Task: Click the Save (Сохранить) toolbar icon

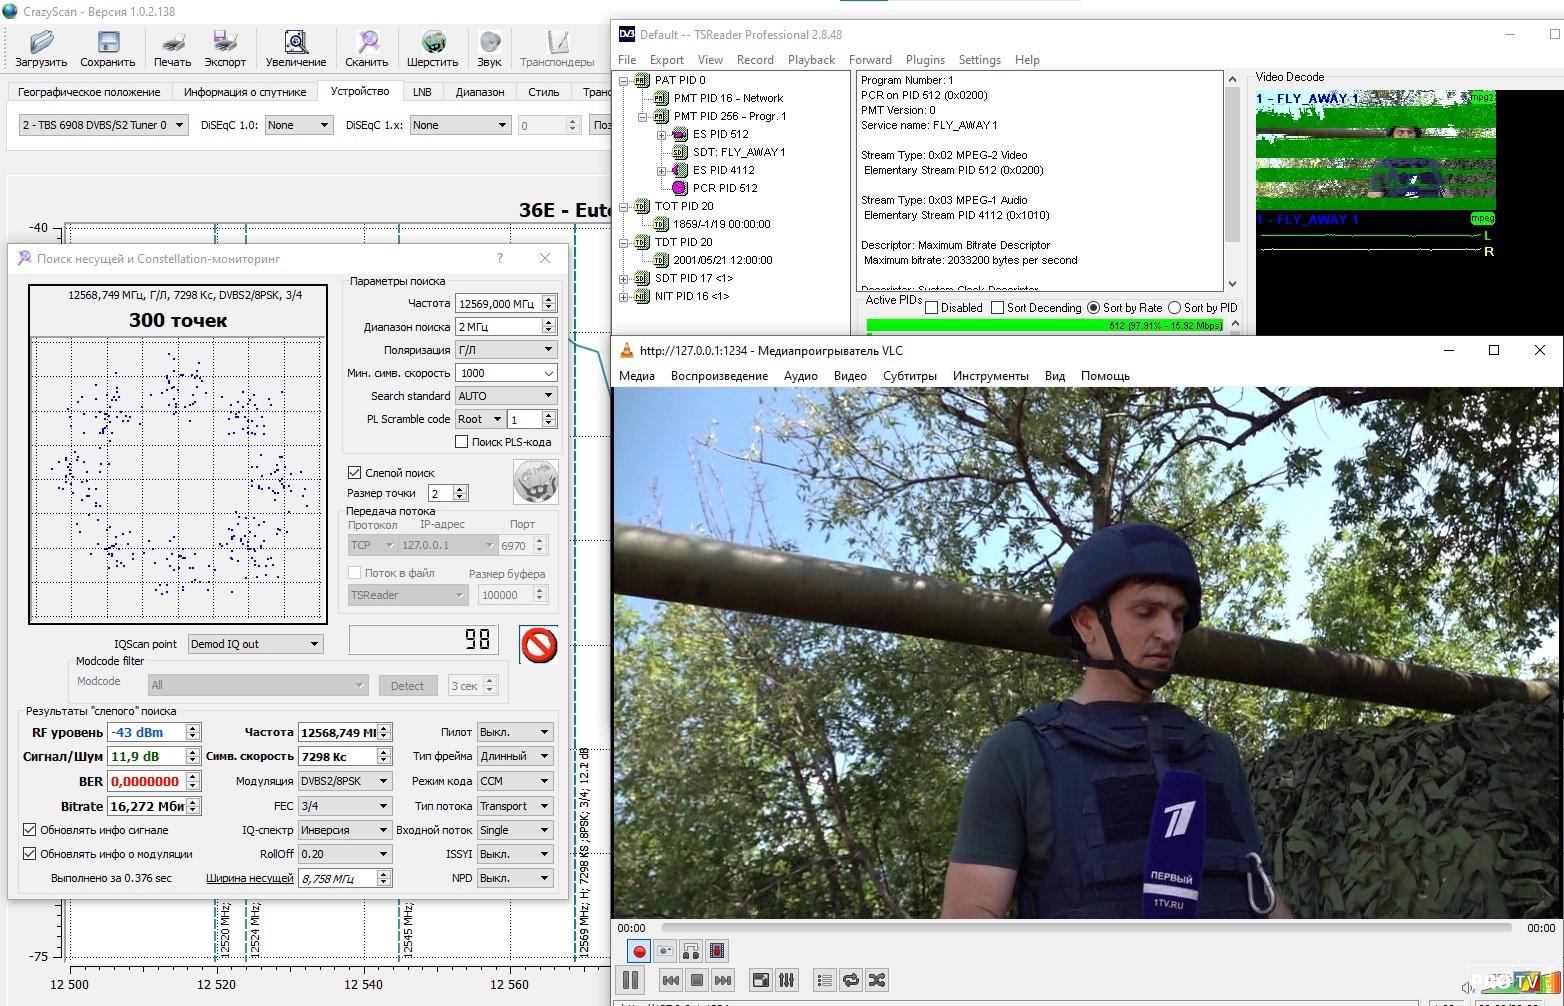Action: (107, 48)
